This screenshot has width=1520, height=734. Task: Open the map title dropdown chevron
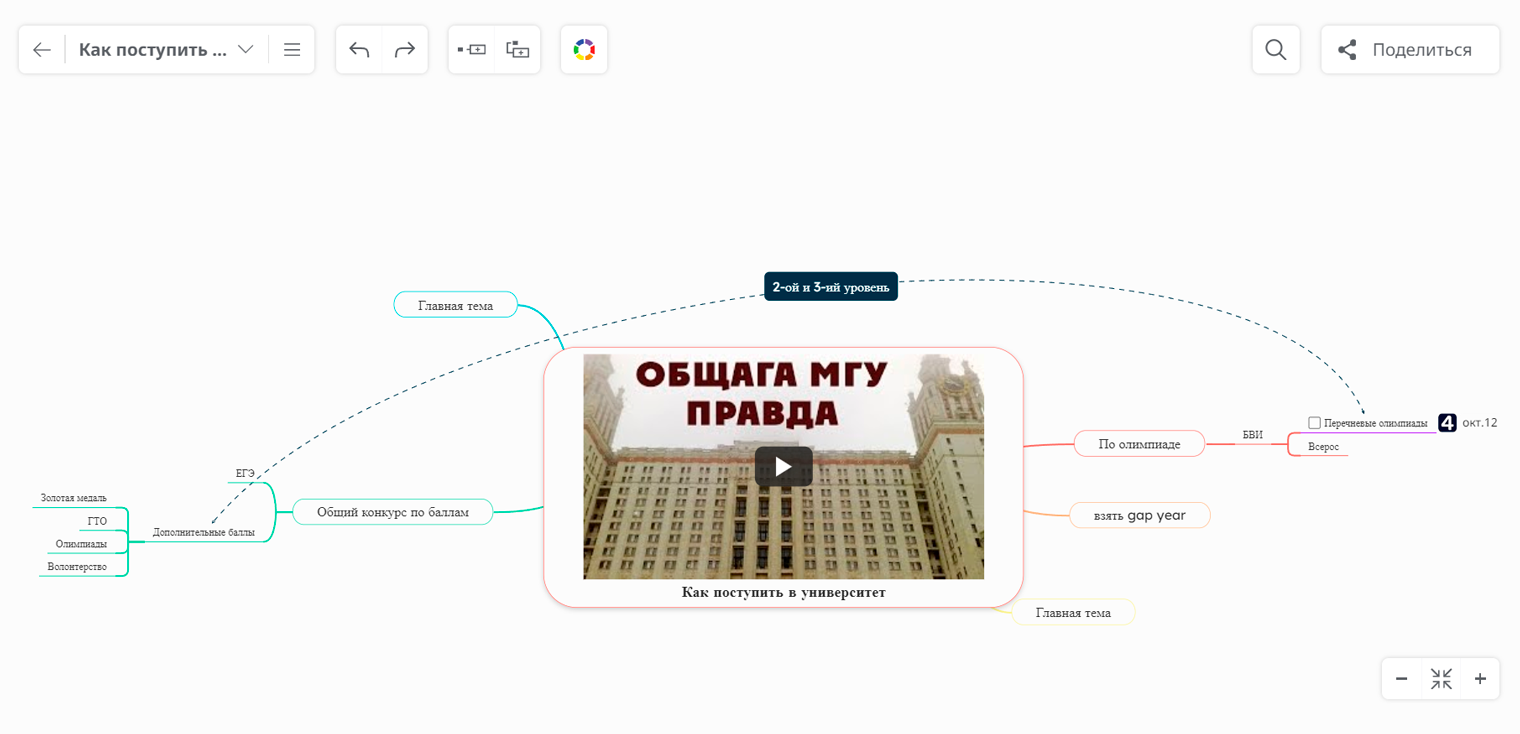(246, 50)
